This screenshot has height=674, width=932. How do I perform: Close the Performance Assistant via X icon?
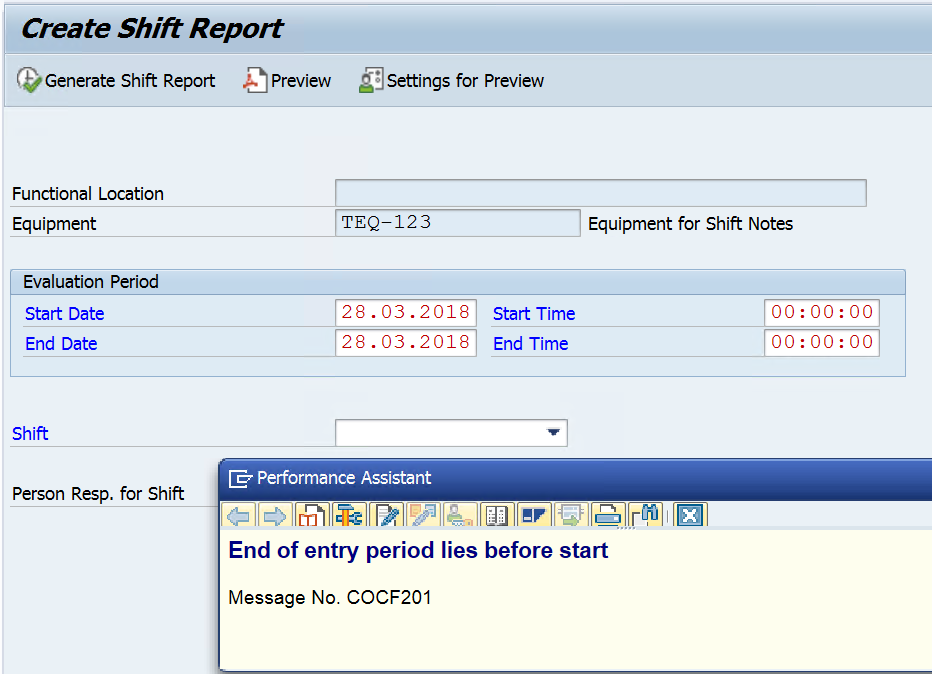(690, 515)
